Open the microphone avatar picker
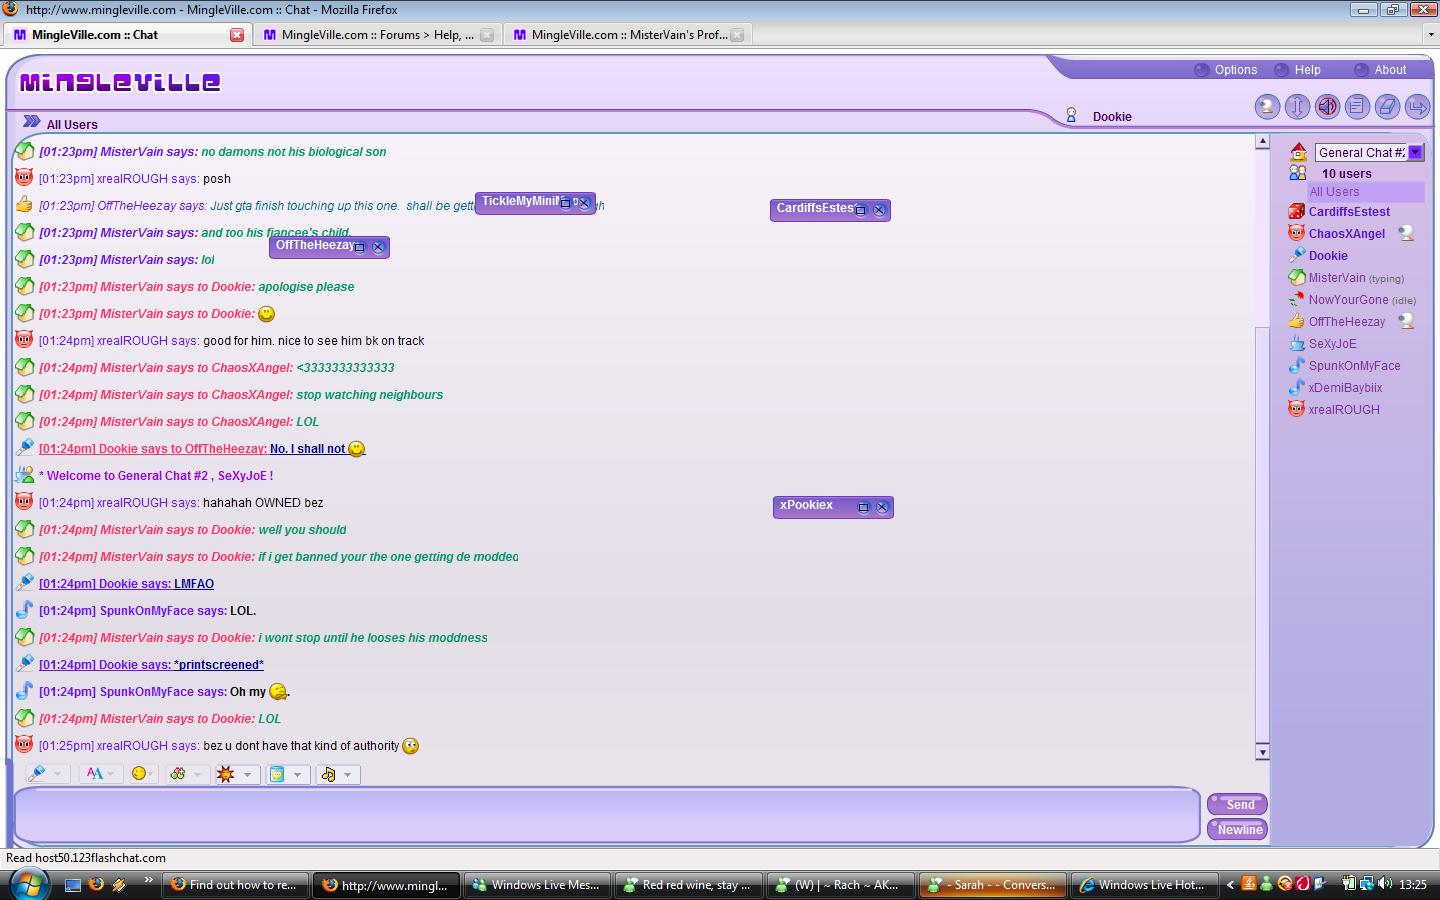This screenshot has width=1440, height=900. tap(37, 774)
